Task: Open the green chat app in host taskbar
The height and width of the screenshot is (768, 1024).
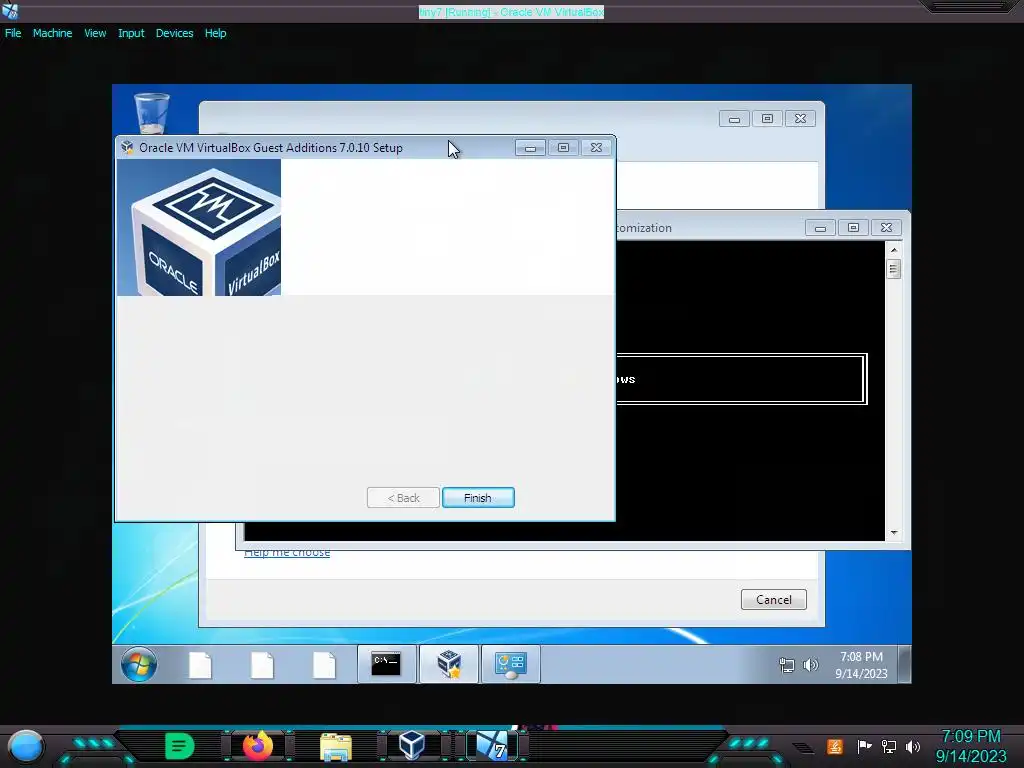Action: [180, 746]
